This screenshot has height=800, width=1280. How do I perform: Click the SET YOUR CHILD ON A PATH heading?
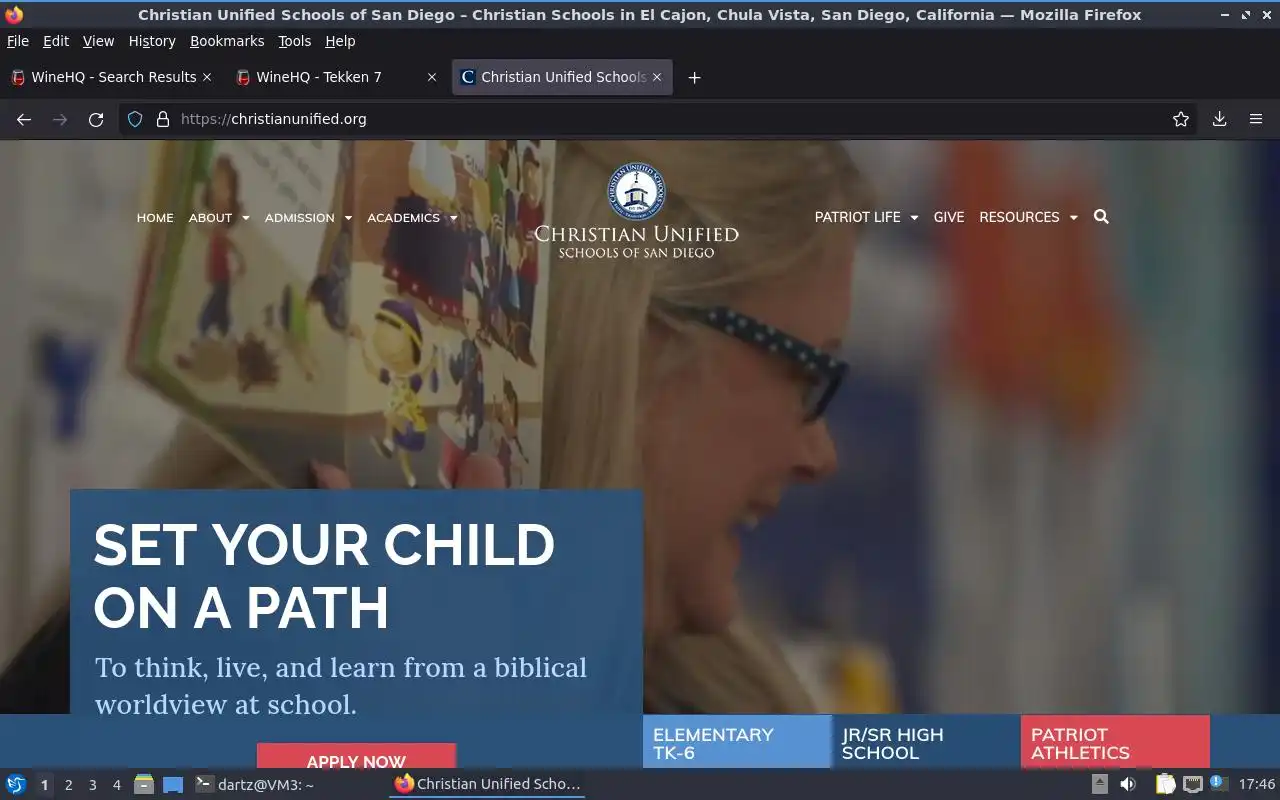click(324, 576)
